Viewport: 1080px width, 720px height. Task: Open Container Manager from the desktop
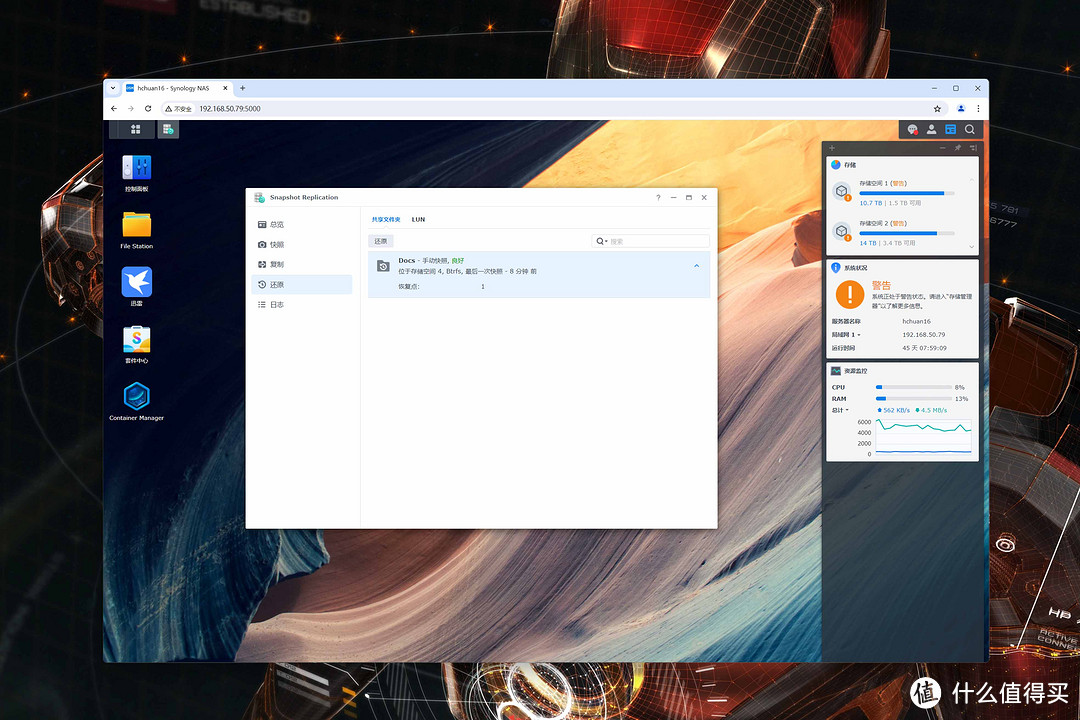pyautogui.click(x=136, y=396)
